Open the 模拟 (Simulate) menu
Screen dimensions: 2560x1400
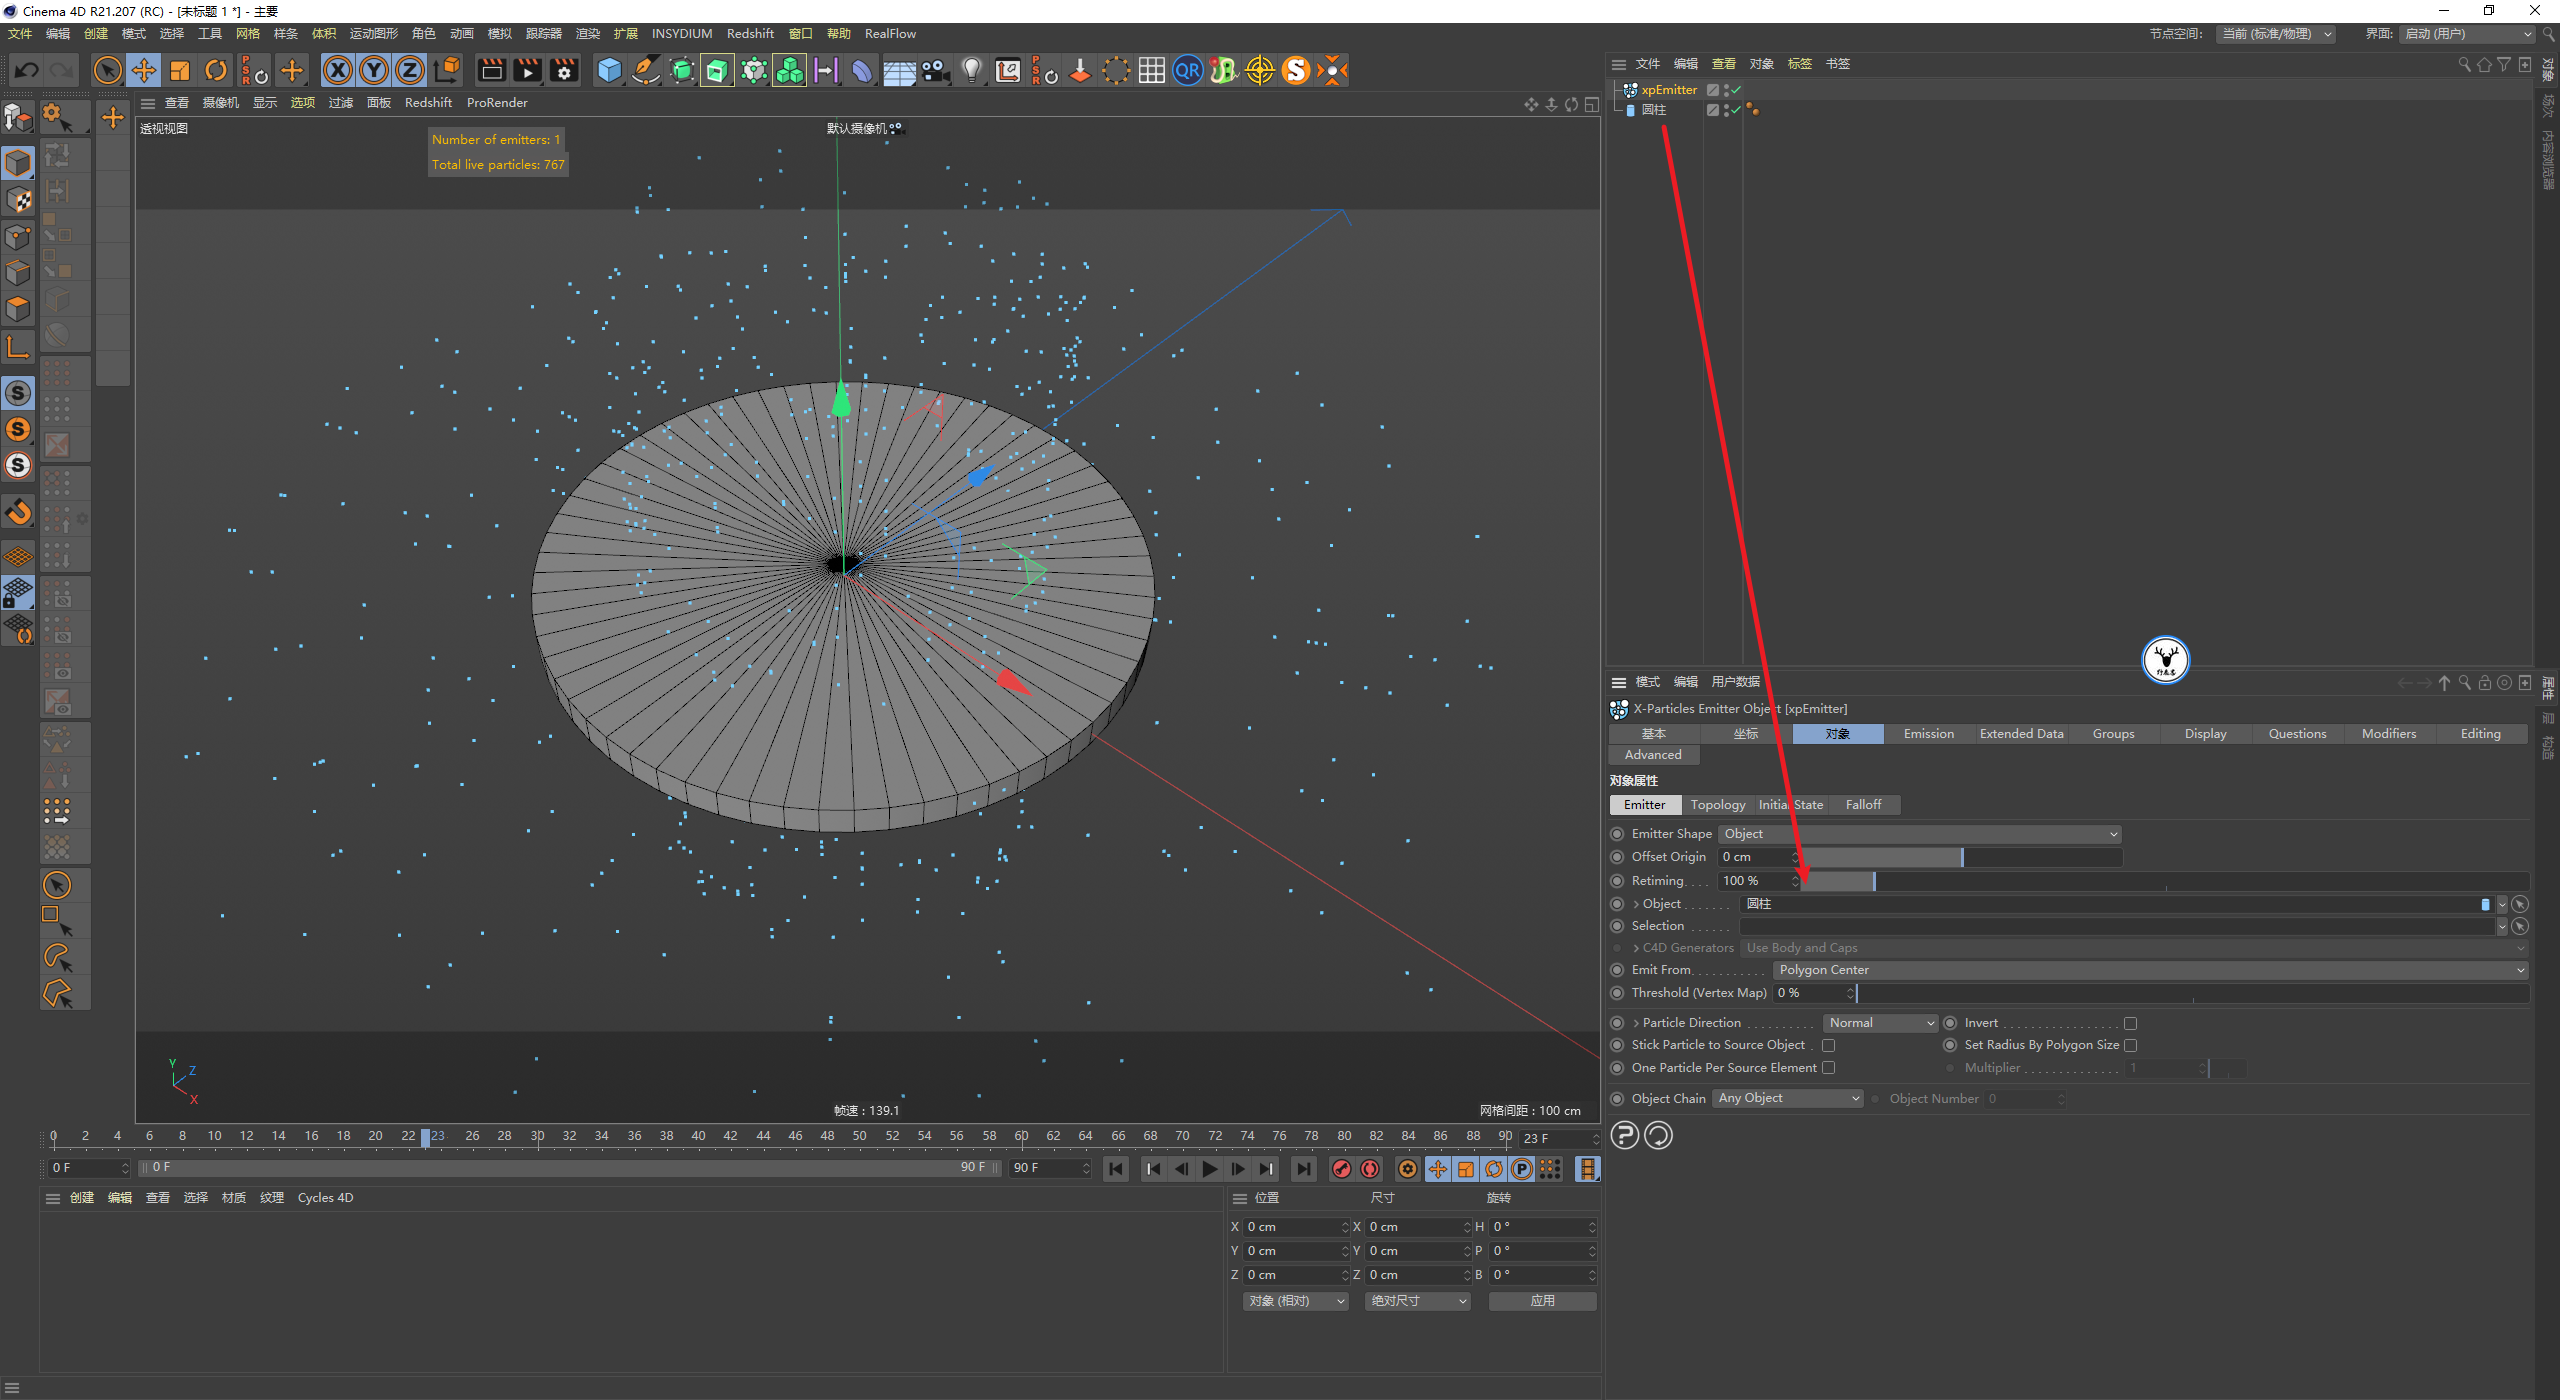tap(499, 33)
